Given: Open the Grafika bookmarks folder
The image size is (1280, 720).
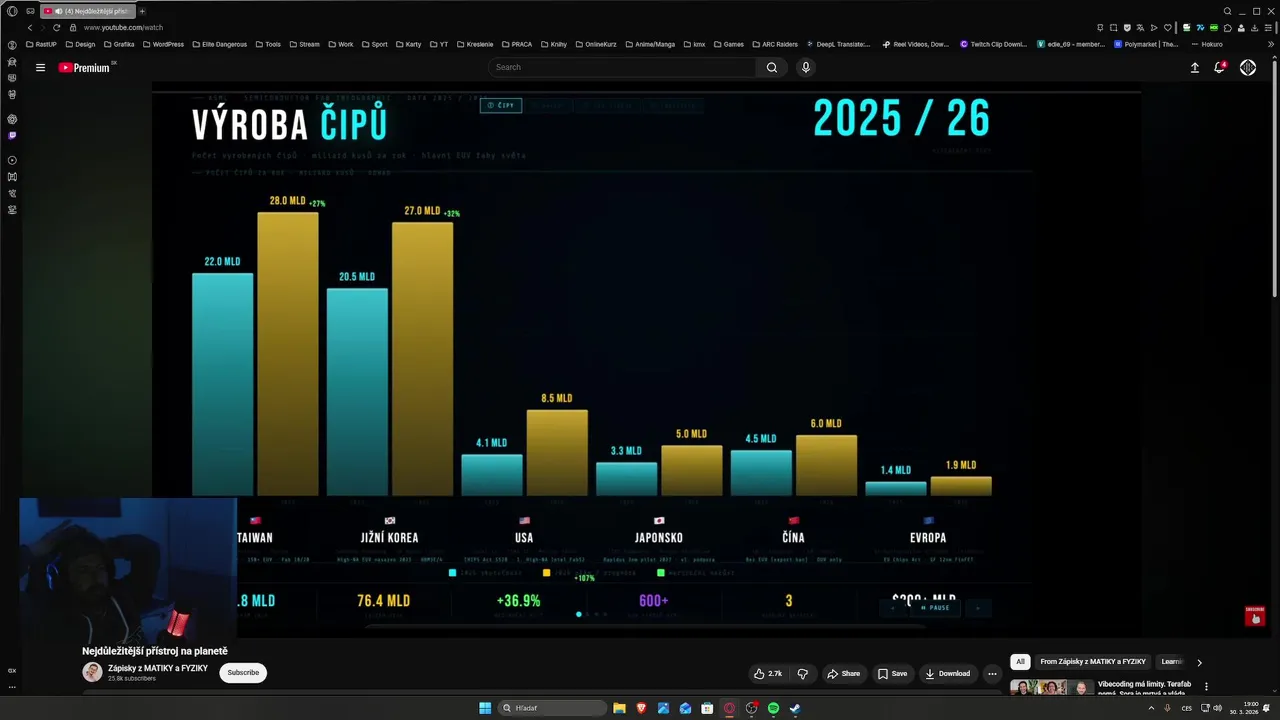Looking at the screenshot, I should [118, 44].
